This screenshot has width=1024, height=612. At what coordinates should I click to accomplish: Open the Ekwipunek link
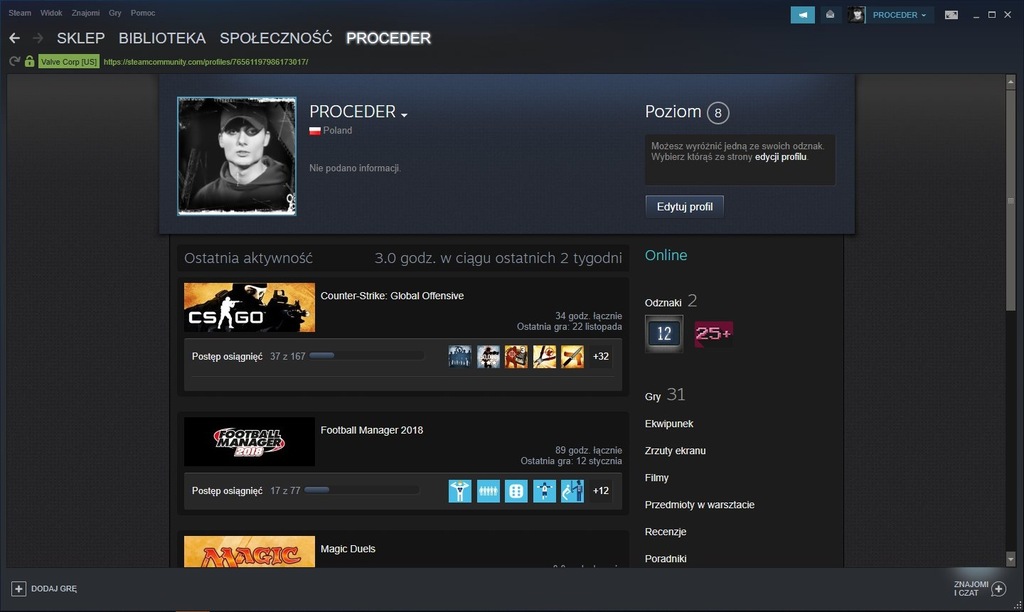click(669, 424)
